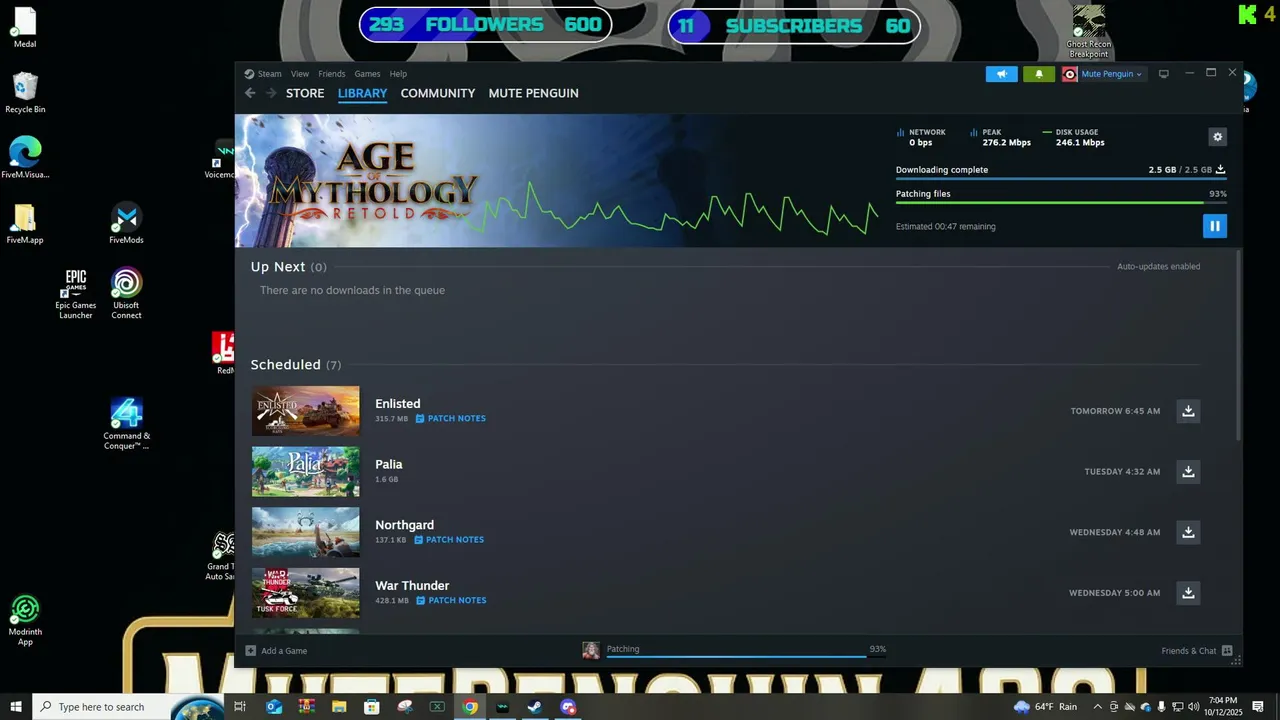
Task: Open Task View on the taskbar
Action: pos(240,707)
